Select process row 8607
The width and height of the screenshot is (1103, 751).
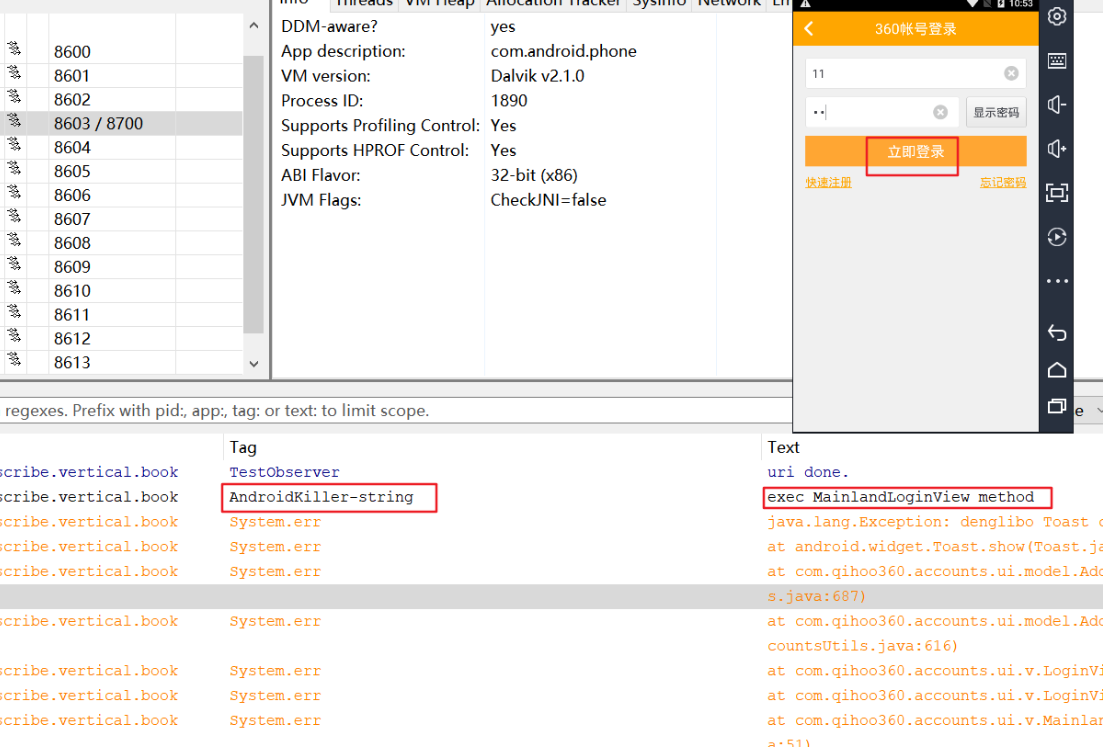click(x=121, y=219)
